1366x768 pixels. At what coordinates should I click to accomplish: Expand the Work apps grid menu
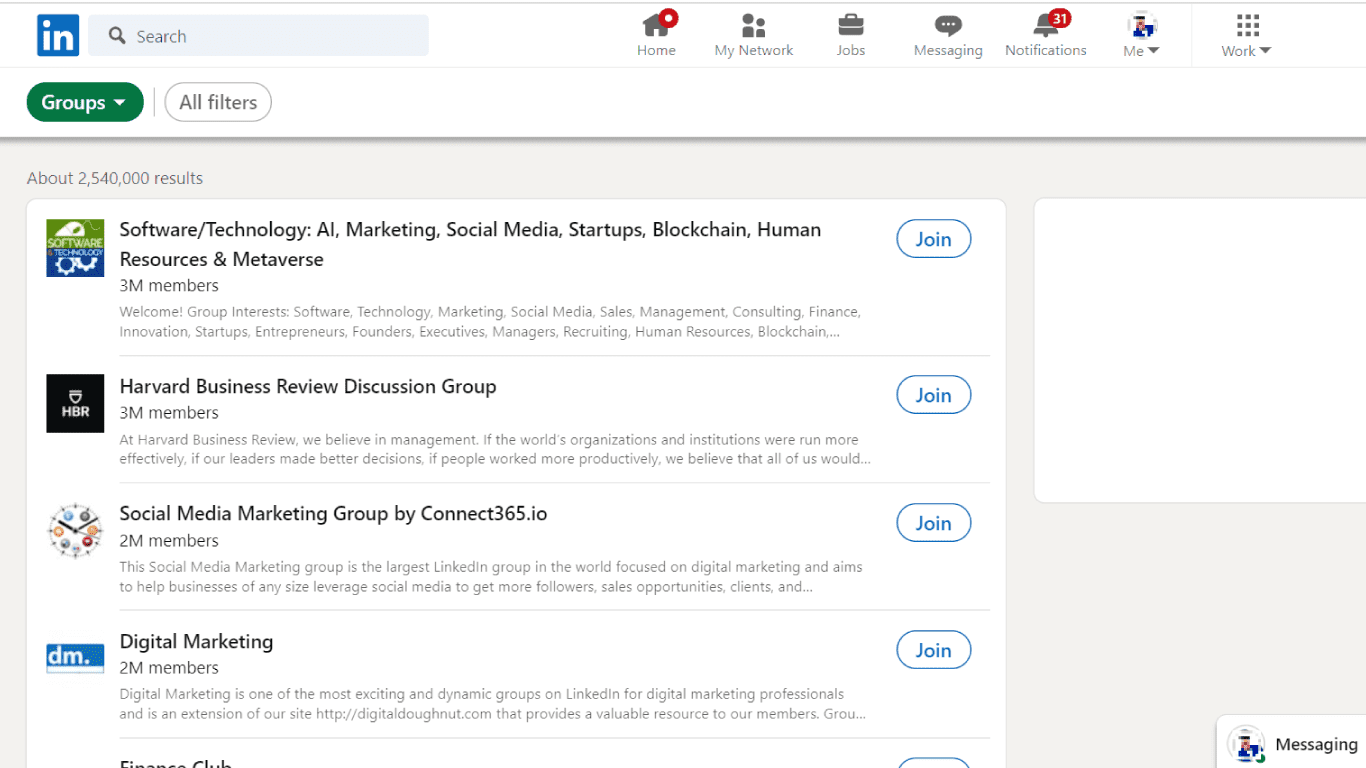point(1246,36)
